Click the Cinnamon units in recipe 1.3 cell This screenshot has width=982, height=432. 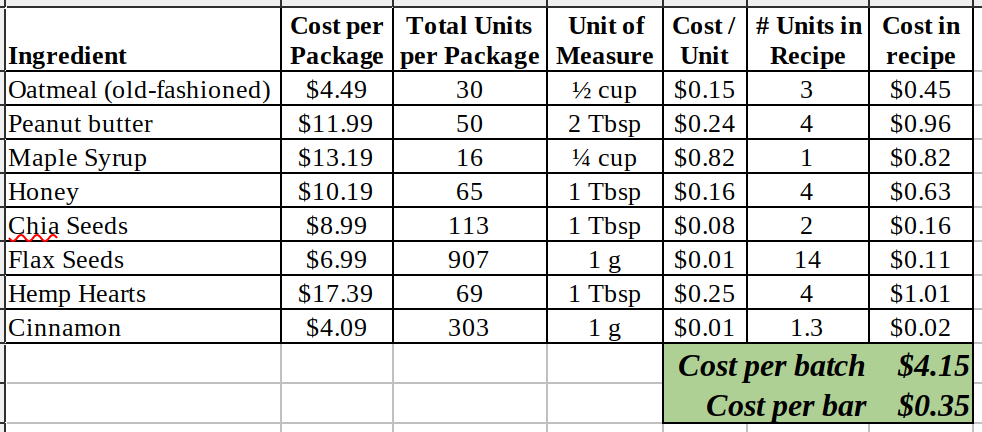tap(807, 326)
